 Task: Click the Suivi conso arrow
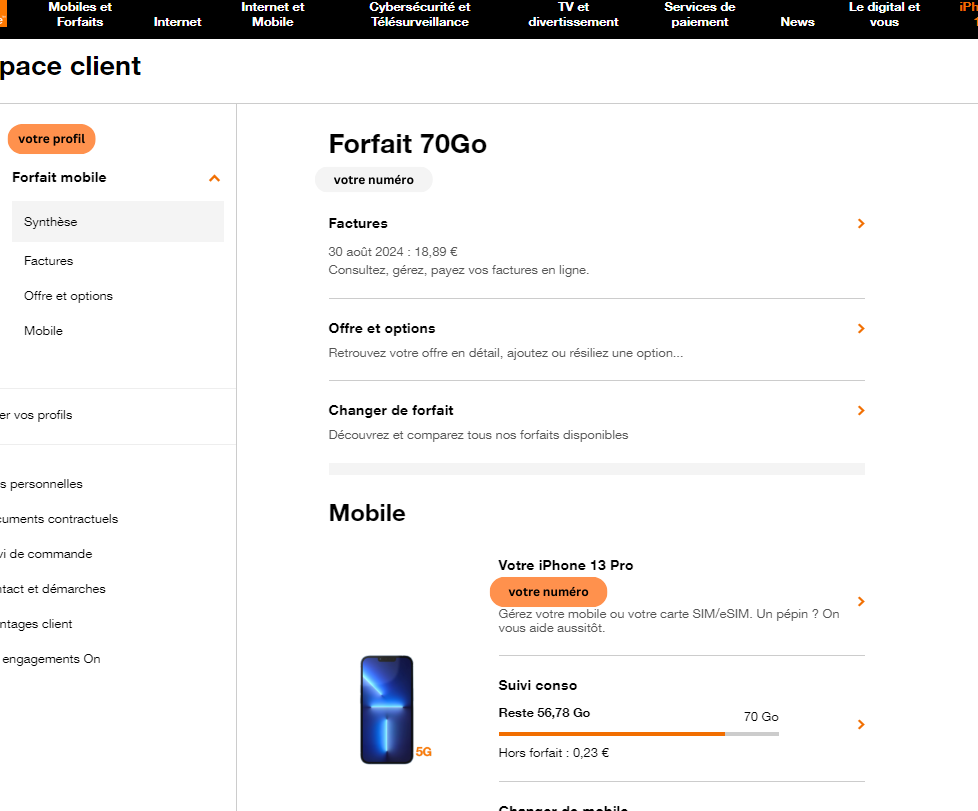(x=861, y=725)
